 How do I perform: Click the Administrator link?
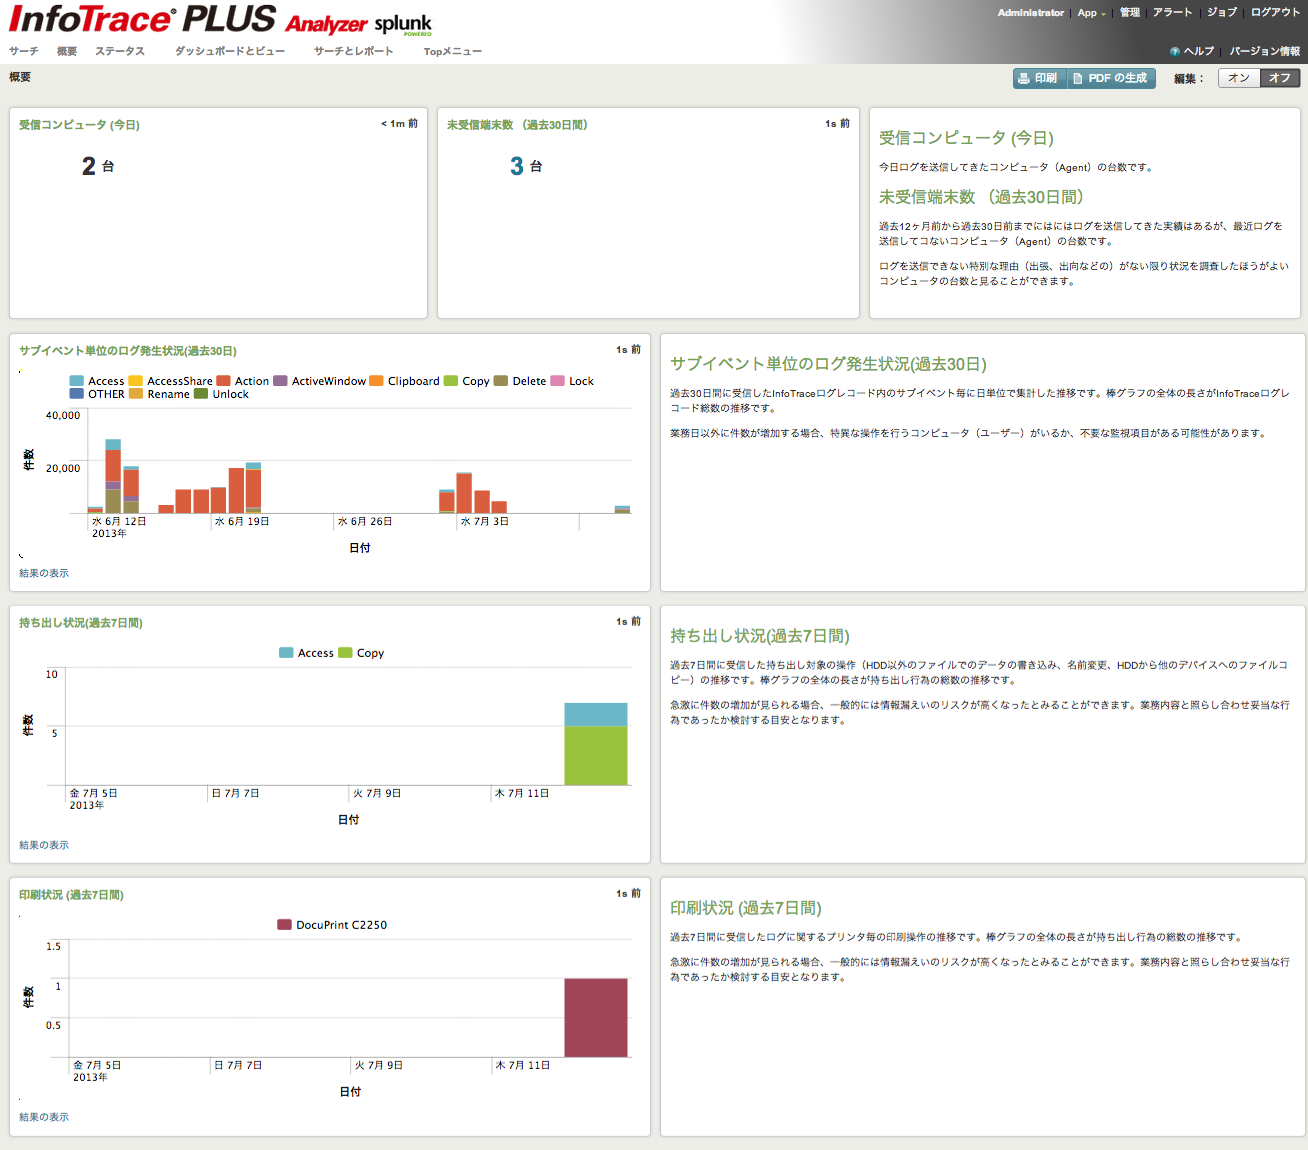tap(1030, 13)
